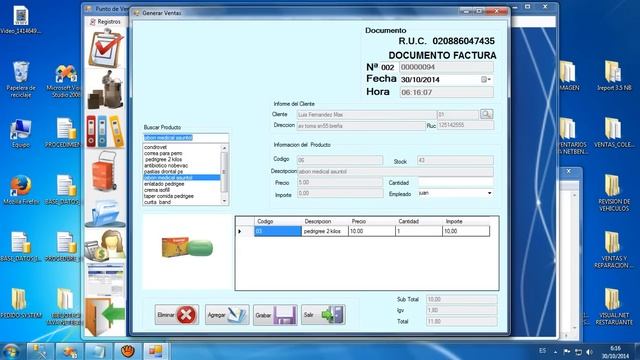Open the Registros menu in Punto de Venta window
Screen dimensions: 640x360
click(x=106, y=22)
